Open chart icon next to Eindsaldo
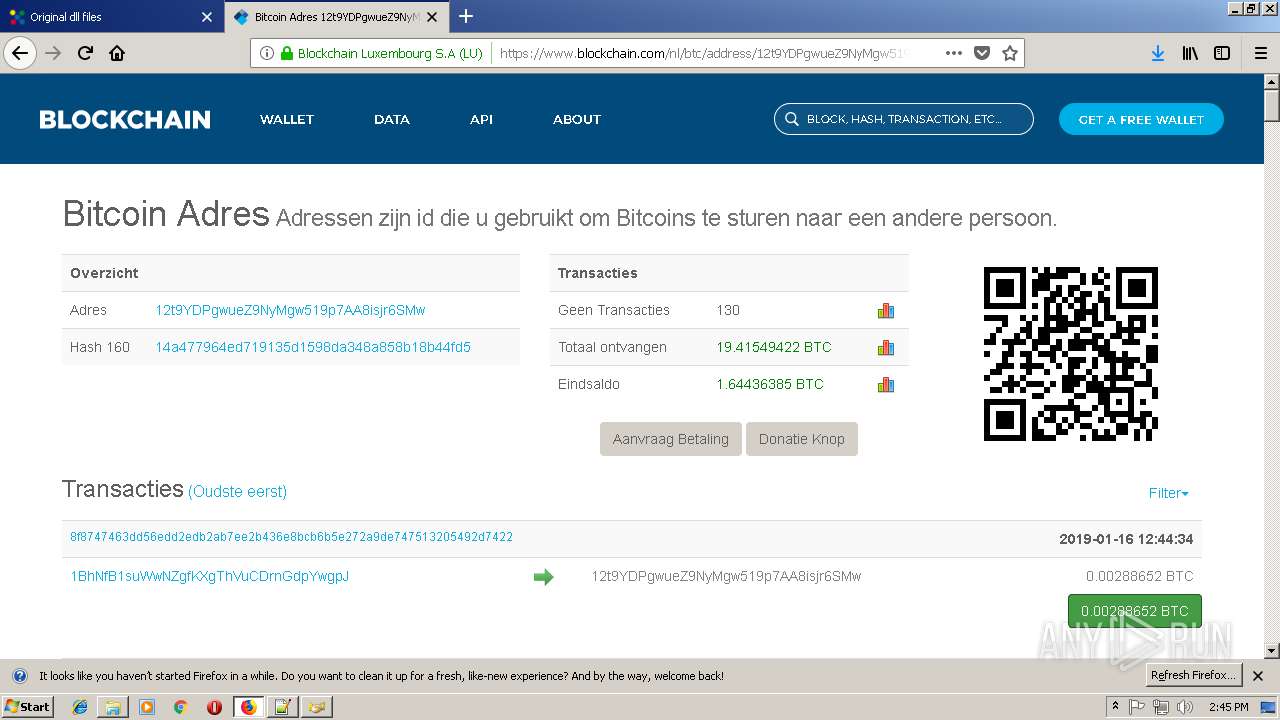The height and width of the screenshot is (720, 1280). coord(886,385)
